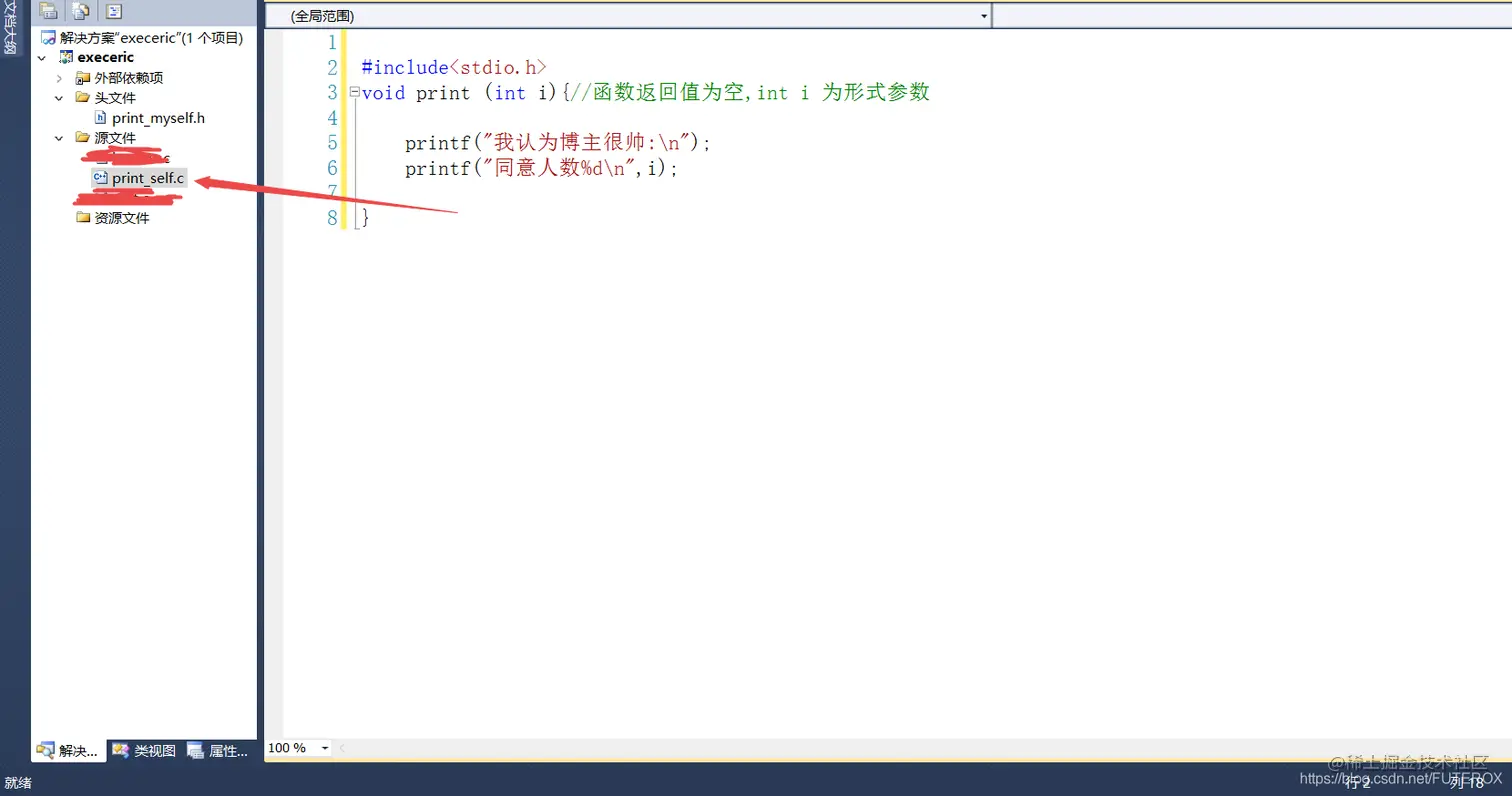Screen dimensions: 1512x796
Task: Collapse the void print function outline
Action: [354, 93]
